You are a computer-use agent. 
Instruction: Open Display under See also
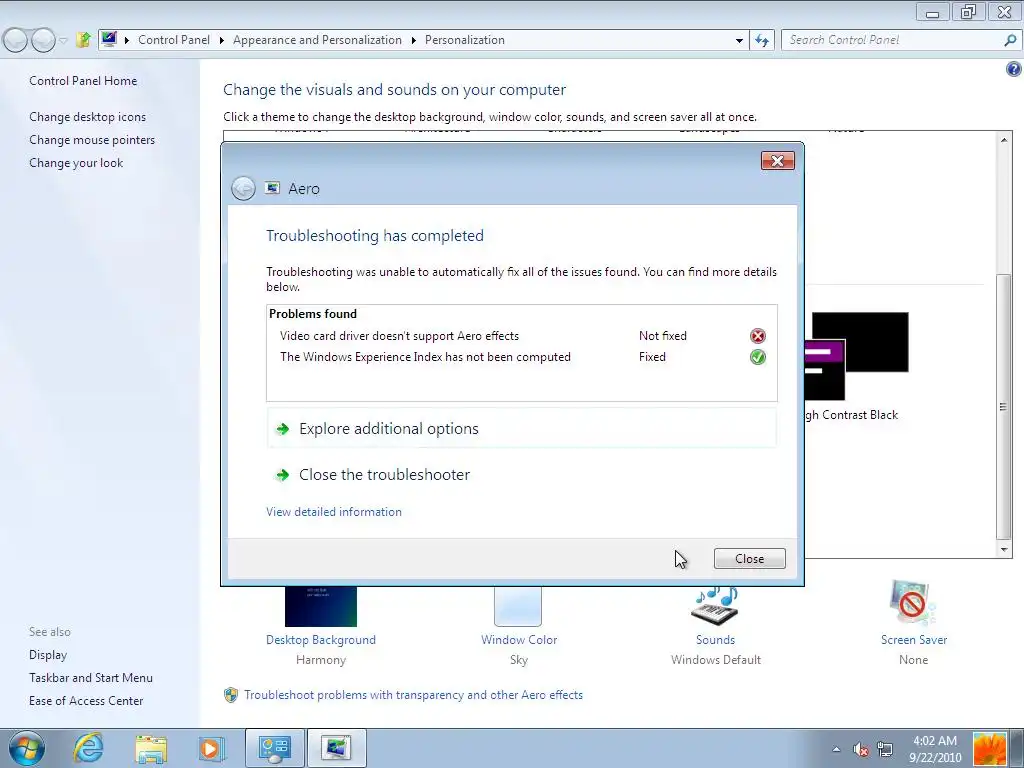pos(48,655)
